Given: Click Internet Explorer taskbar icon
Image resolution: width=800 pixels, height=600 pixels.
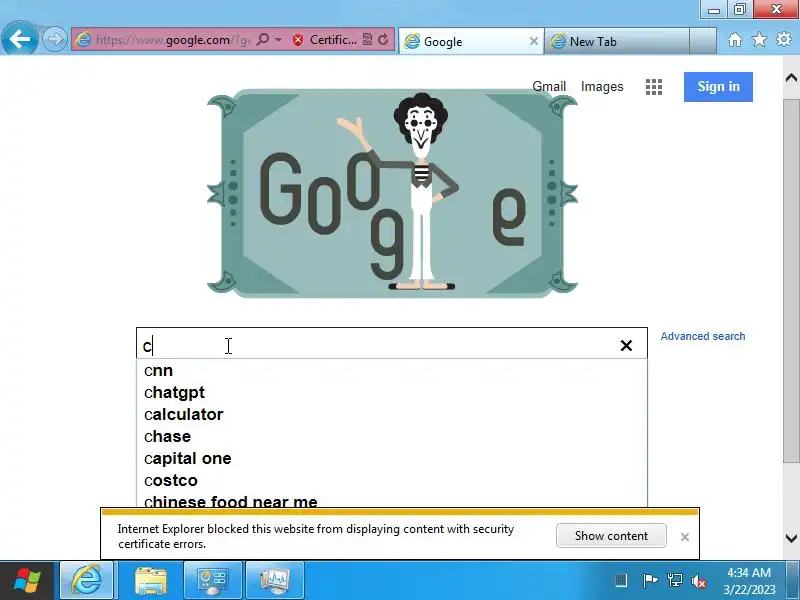Looking at the screenshot, I should point(86,580).
